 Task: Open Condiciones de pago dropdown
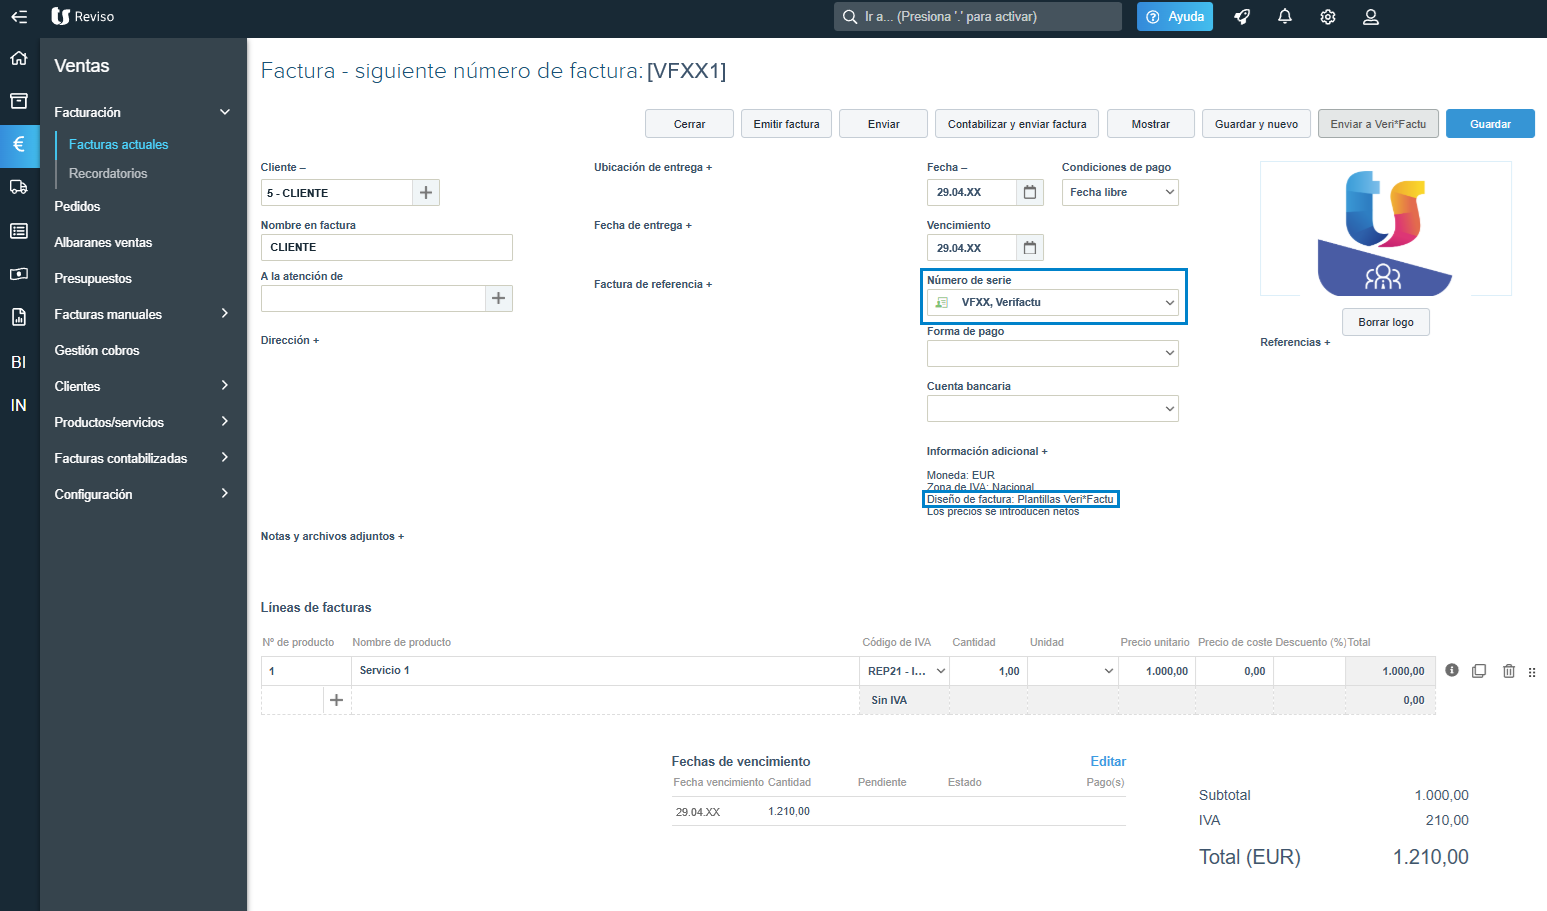pos(1120,192)
